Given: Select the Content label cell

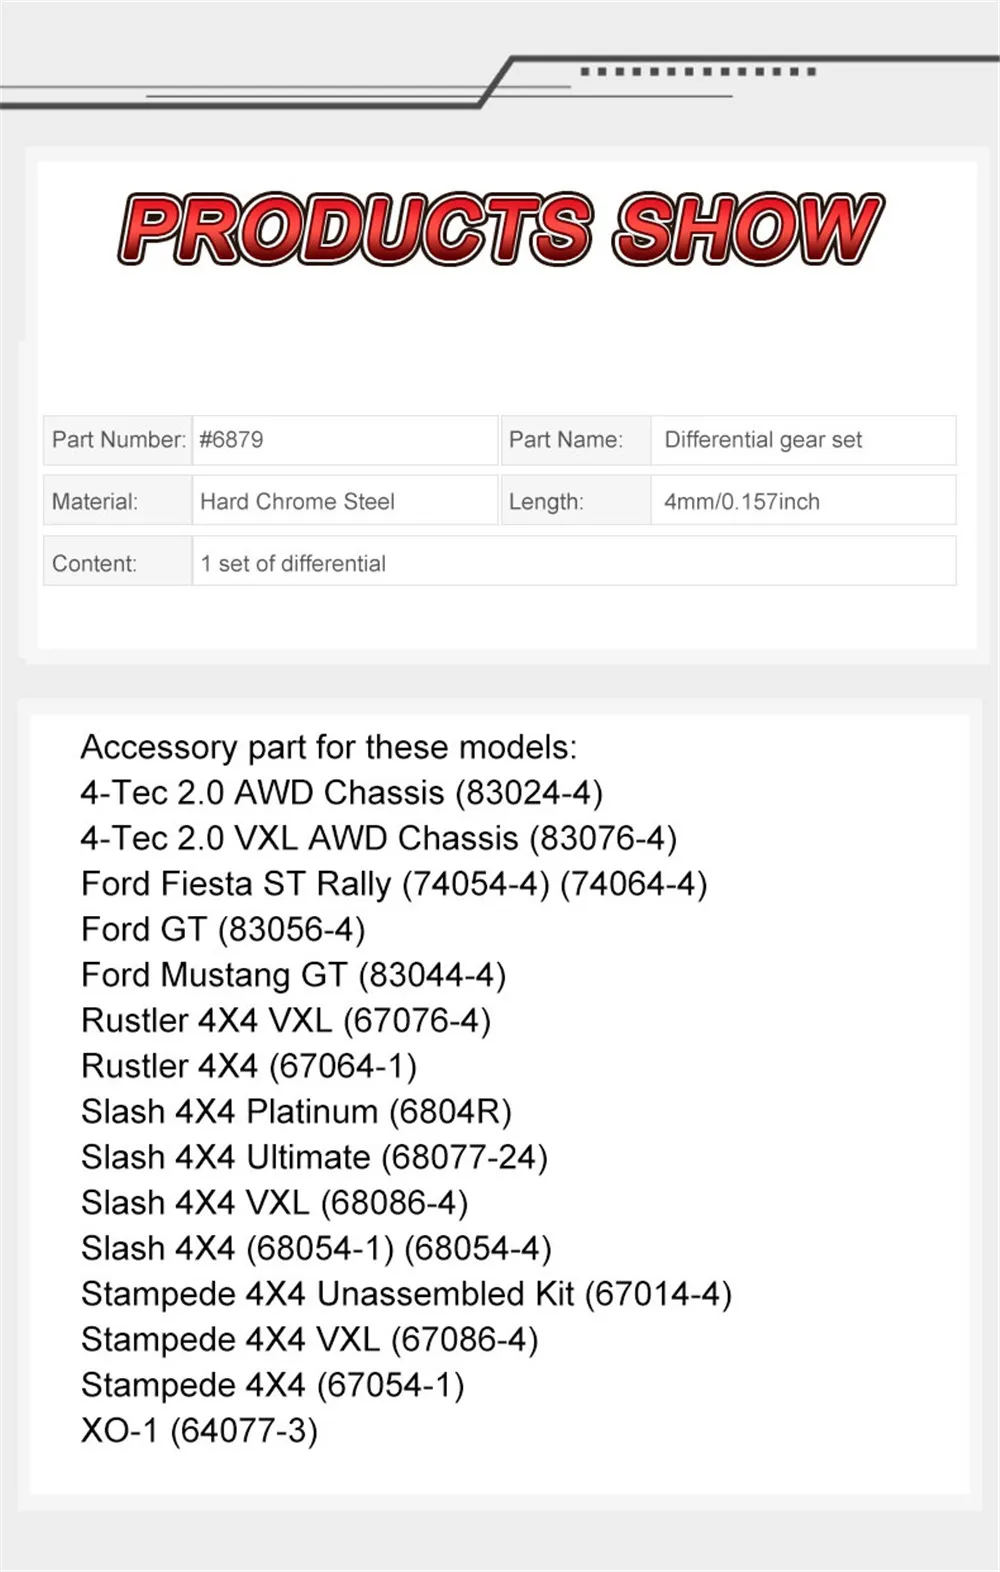Looking at the screenshot, I should [x=117, y=562].
